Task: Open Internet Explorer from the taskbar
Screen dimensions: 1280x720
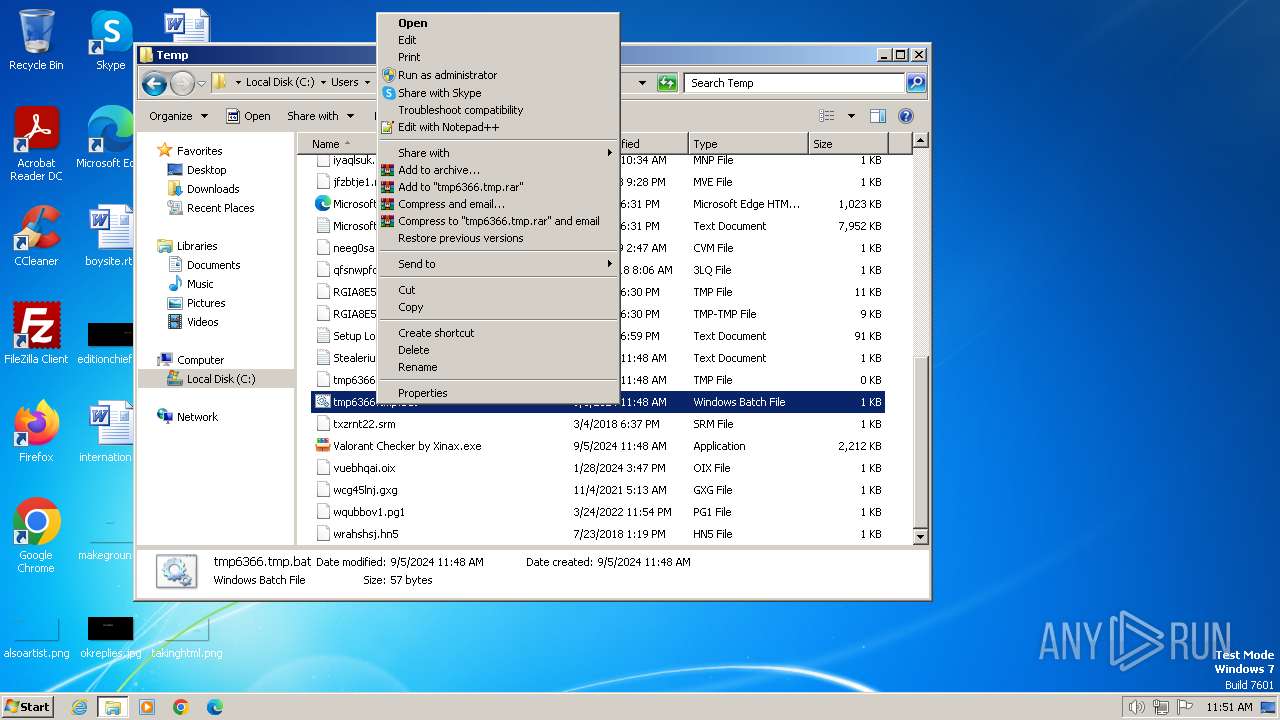Action: coord(79,707)
